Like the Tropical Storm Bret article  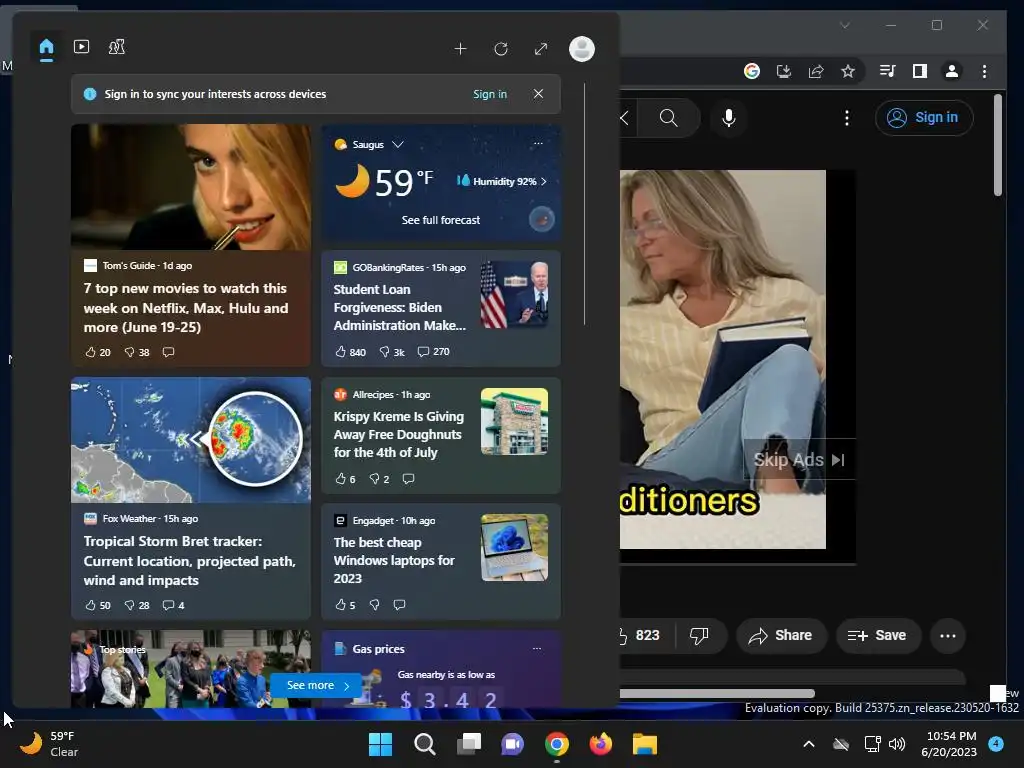coord(98,605)
